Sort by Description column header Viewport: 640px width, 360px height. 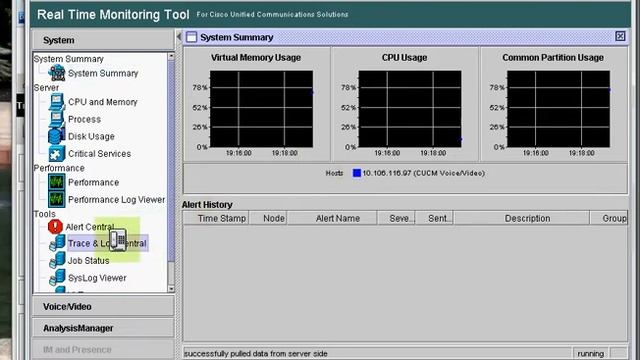(x=522, y=218)
